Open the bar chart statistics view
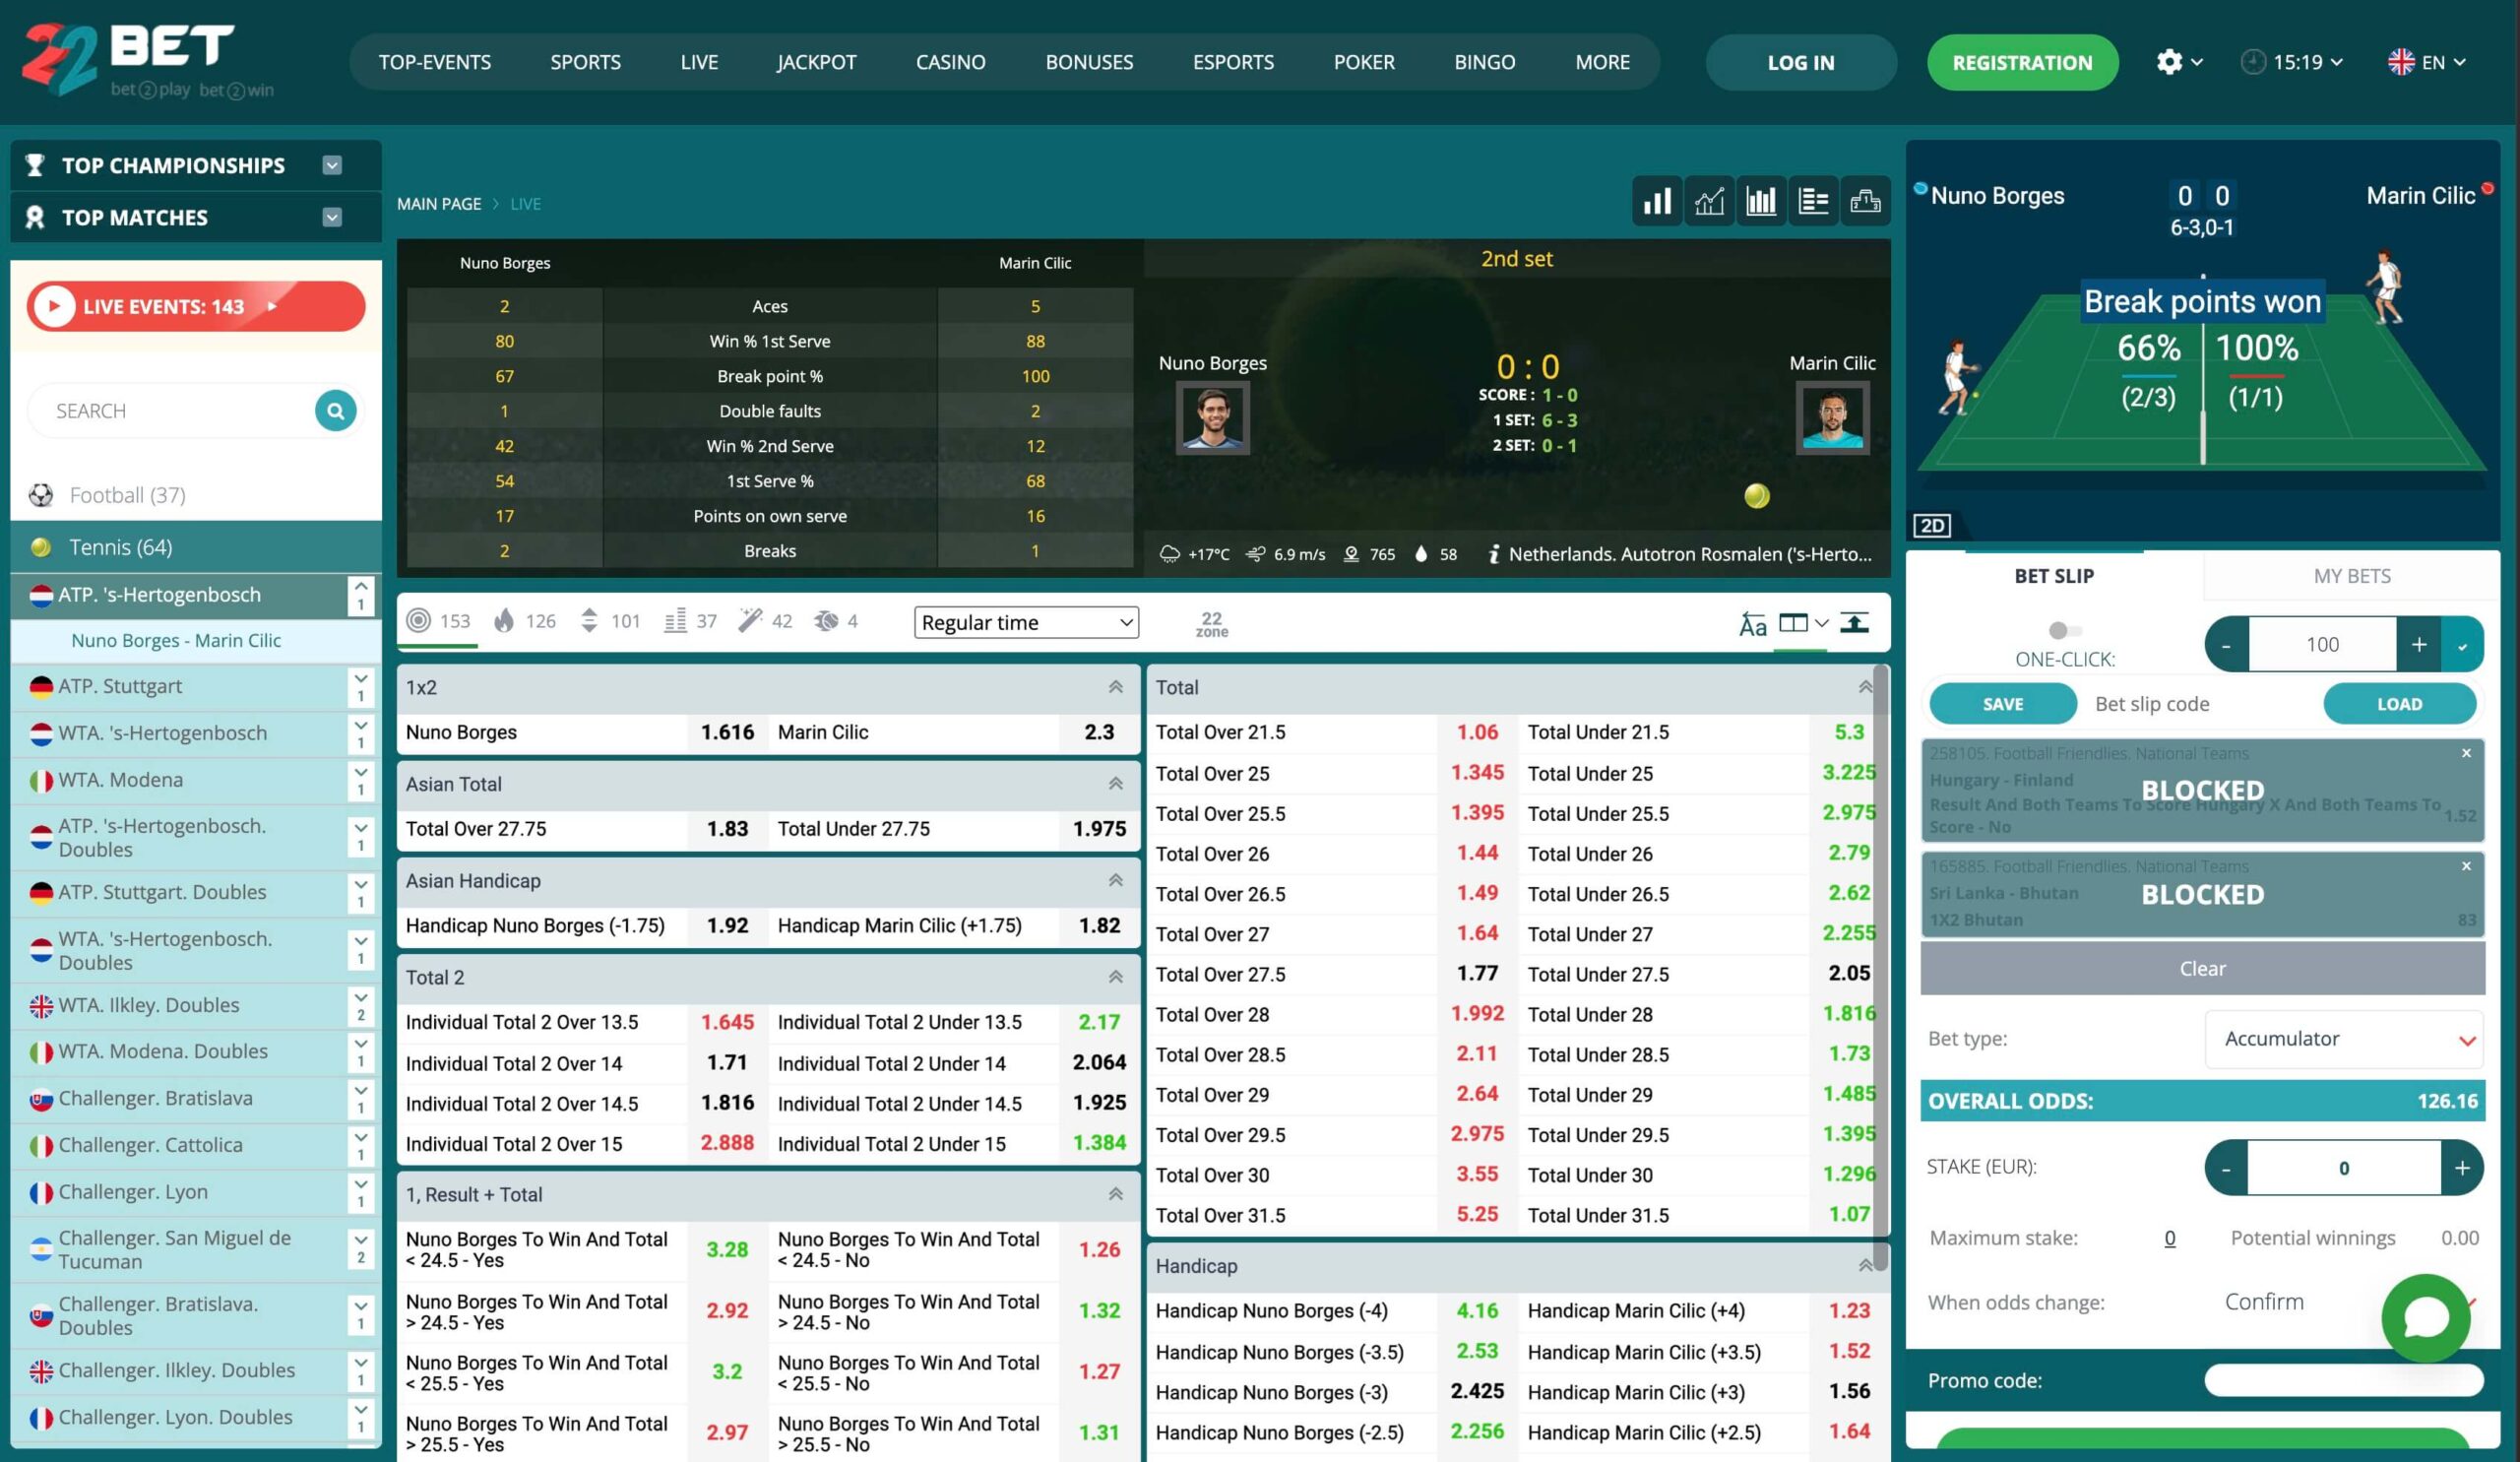Screen dimensions: 2520x1462 click(1657, 201)
